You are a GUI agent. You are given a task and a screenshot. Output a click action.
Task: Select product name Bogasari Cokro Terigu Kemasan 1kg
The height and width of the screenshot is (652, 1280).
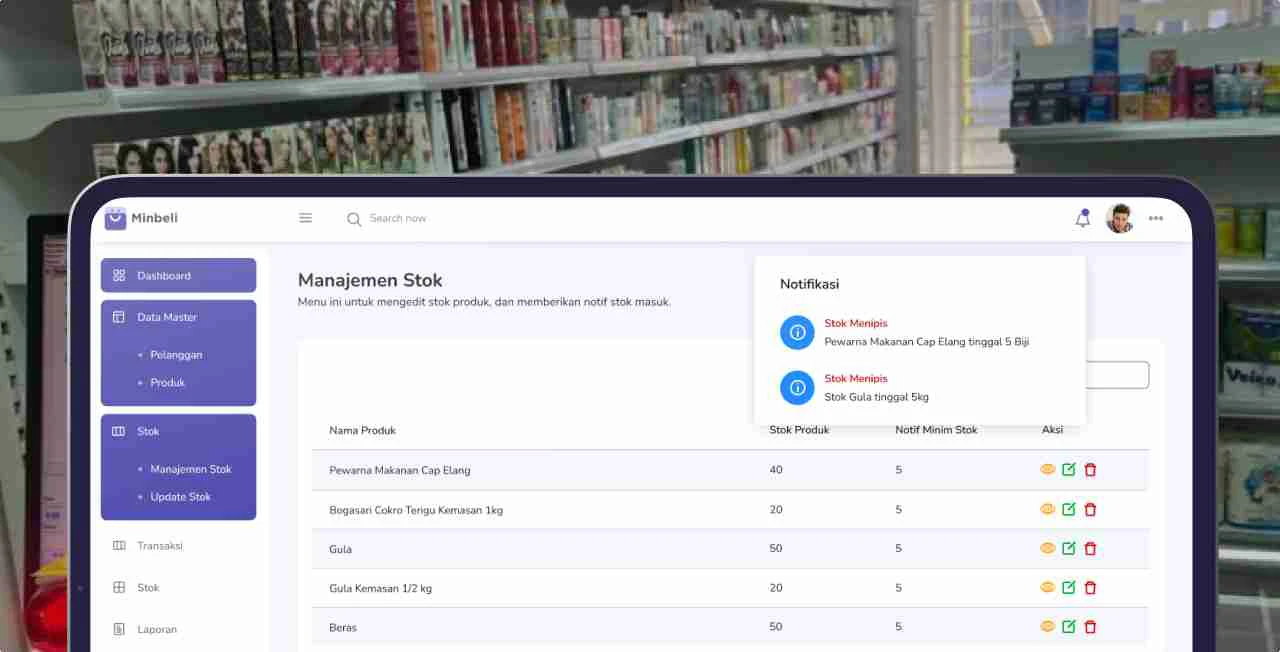tap(416, 510)
